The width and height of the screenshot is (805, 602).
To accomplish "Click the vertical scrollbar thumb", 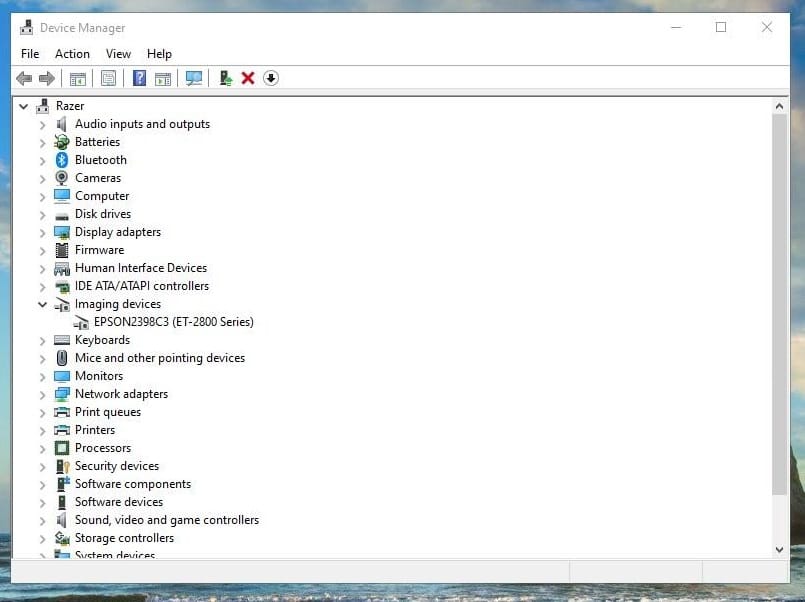I will point(779,304).
